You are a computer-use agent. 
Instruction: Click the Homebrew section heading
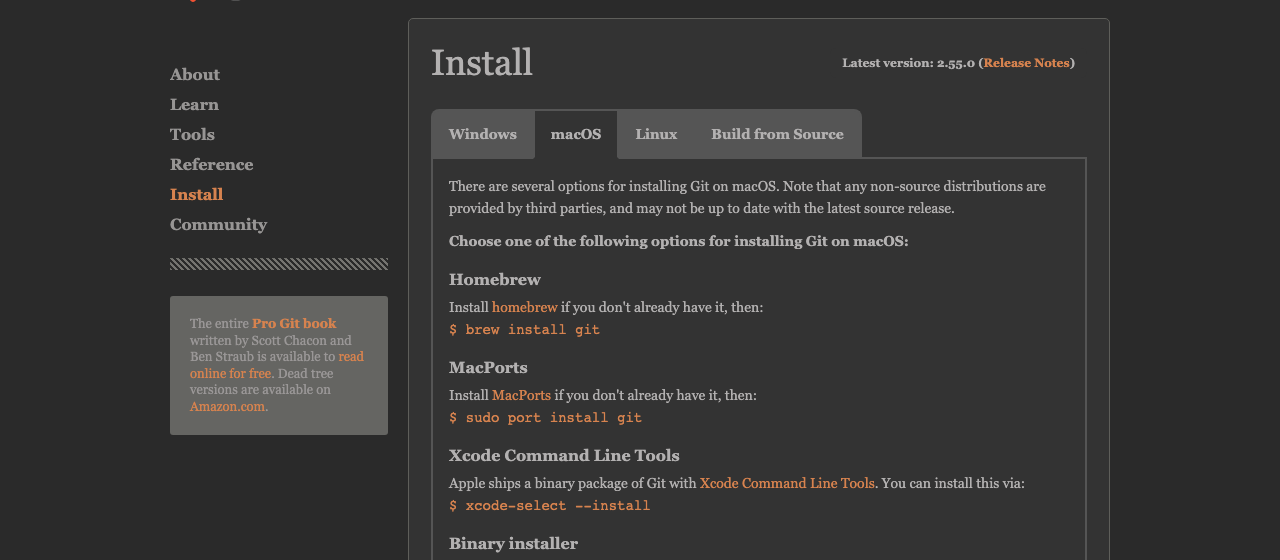tap(495, 279)
